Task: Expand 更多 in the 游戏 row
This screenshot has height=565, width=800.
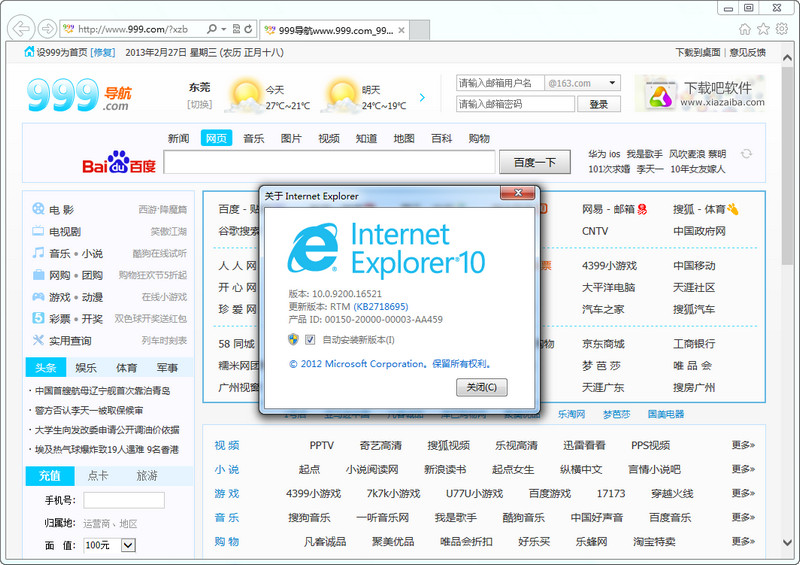Action: (x=743, y=493)
